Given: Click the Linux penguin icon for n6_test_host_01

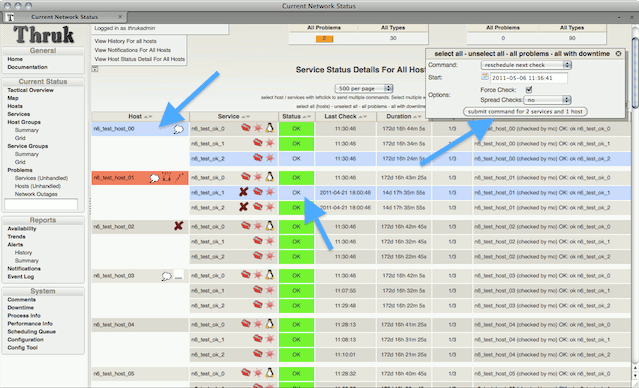Looking at the screenshot, I should tap(269, 177).
